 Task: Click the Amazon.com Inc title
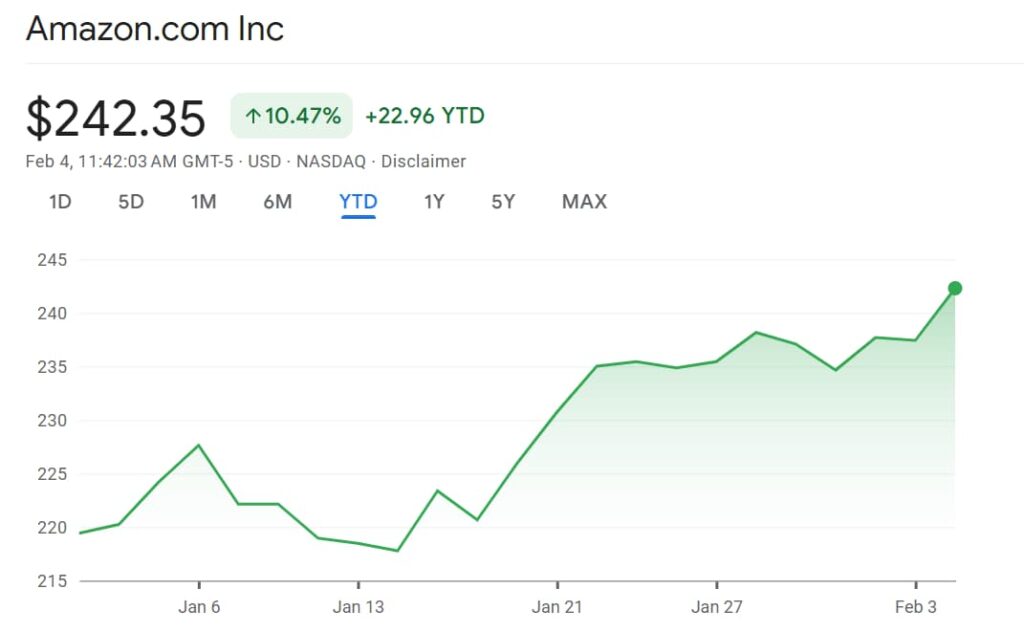(155, 28)
